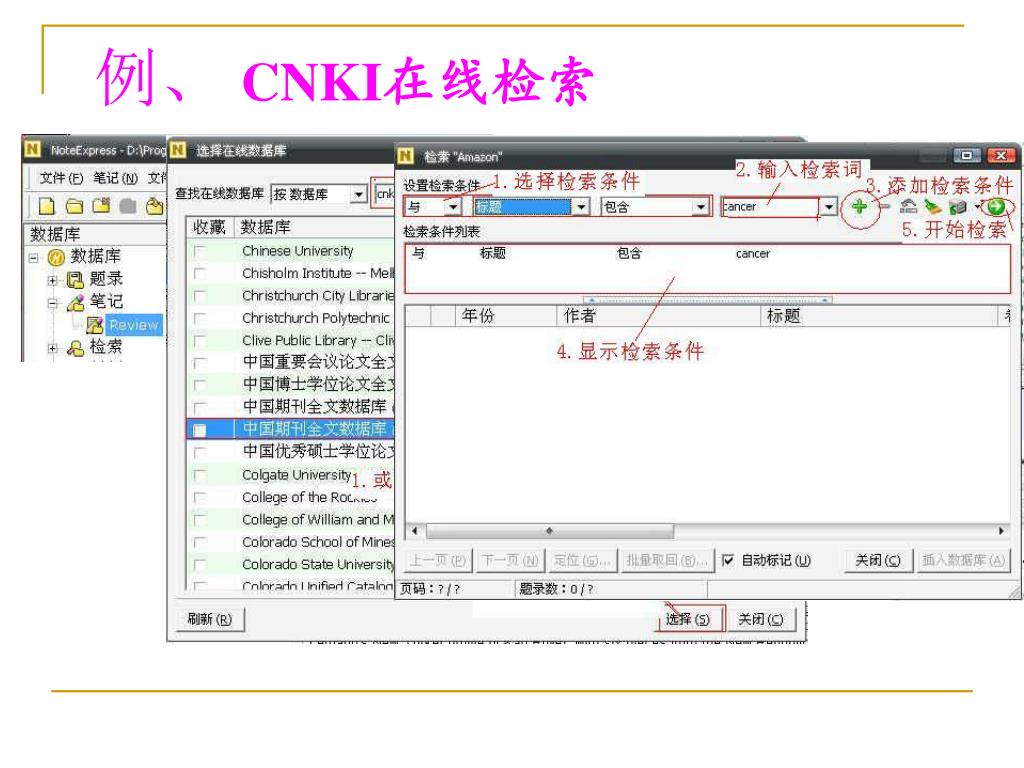Click the 收藏 column header
1024x768 pixels.
point(210,227)
